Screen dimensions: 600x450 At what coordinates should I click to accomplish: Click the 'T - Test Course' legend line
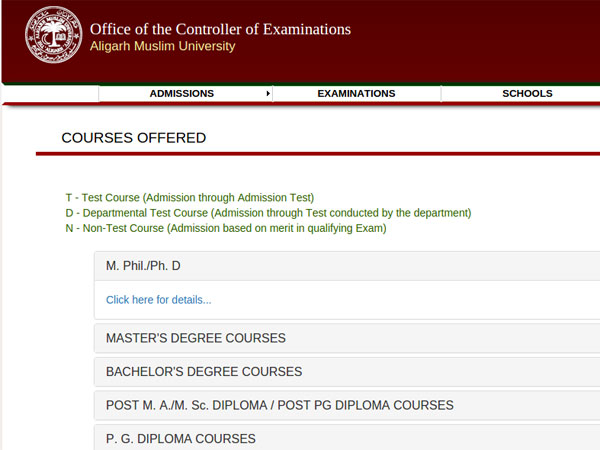click(190, 198)
